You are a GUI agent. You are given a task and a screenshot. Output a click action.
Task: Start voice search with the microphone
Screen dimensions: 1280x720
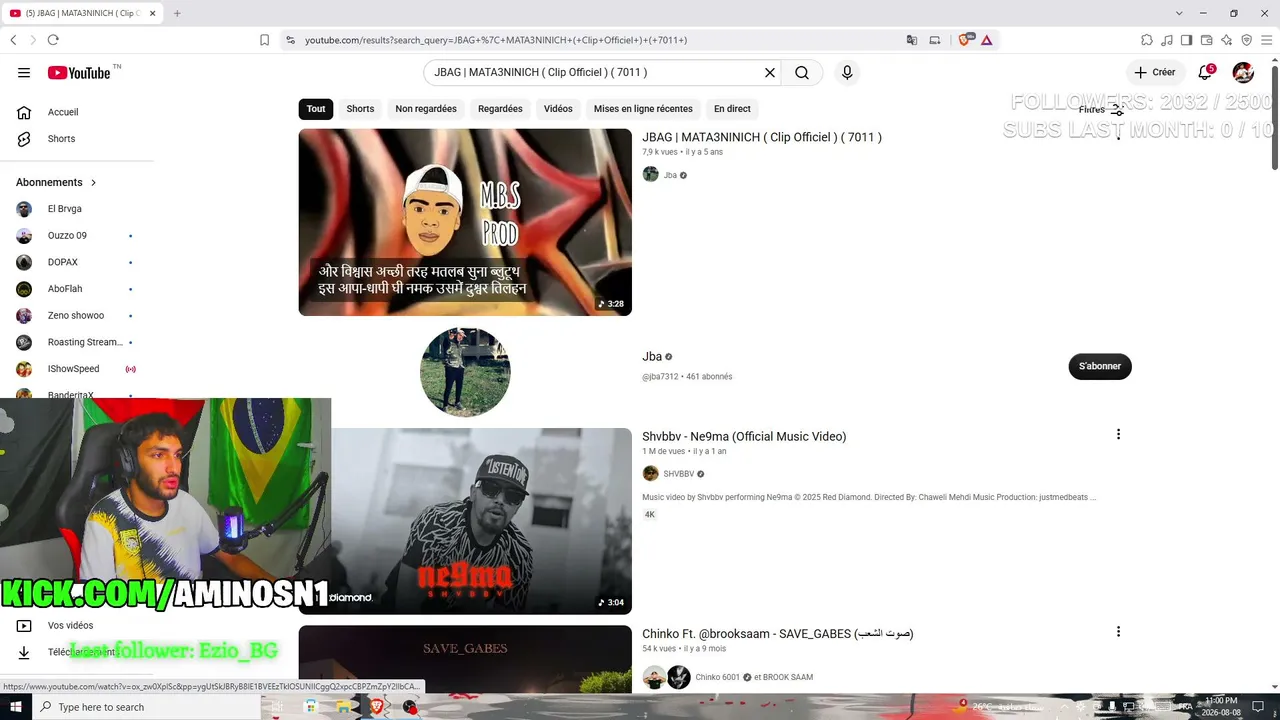847,73
